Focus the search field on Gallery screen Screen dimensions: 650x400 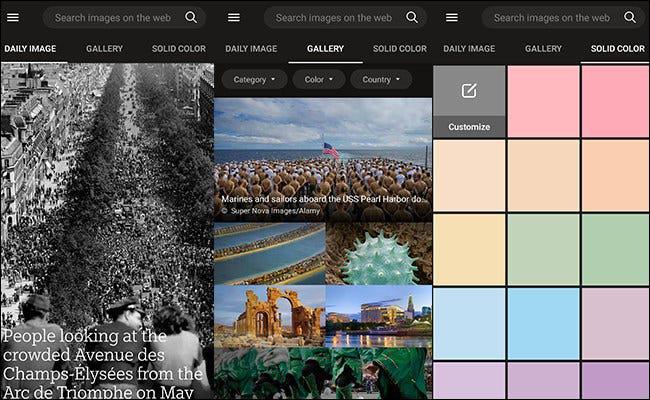(x=345, y=17)
